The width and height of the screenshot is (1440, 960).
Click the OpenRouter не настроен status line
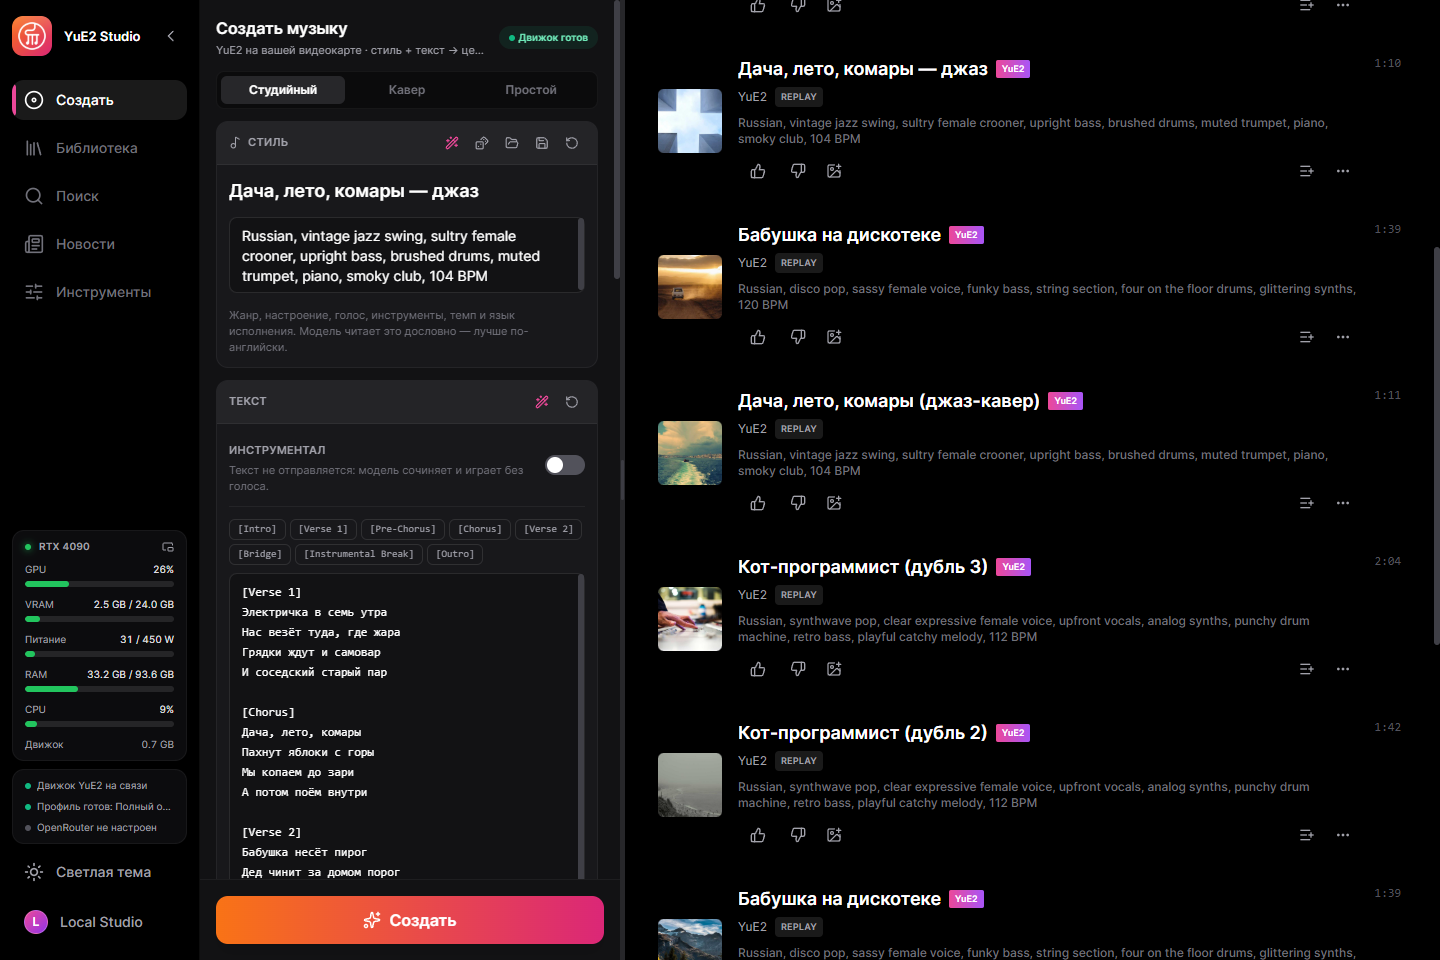click(97, 828)
